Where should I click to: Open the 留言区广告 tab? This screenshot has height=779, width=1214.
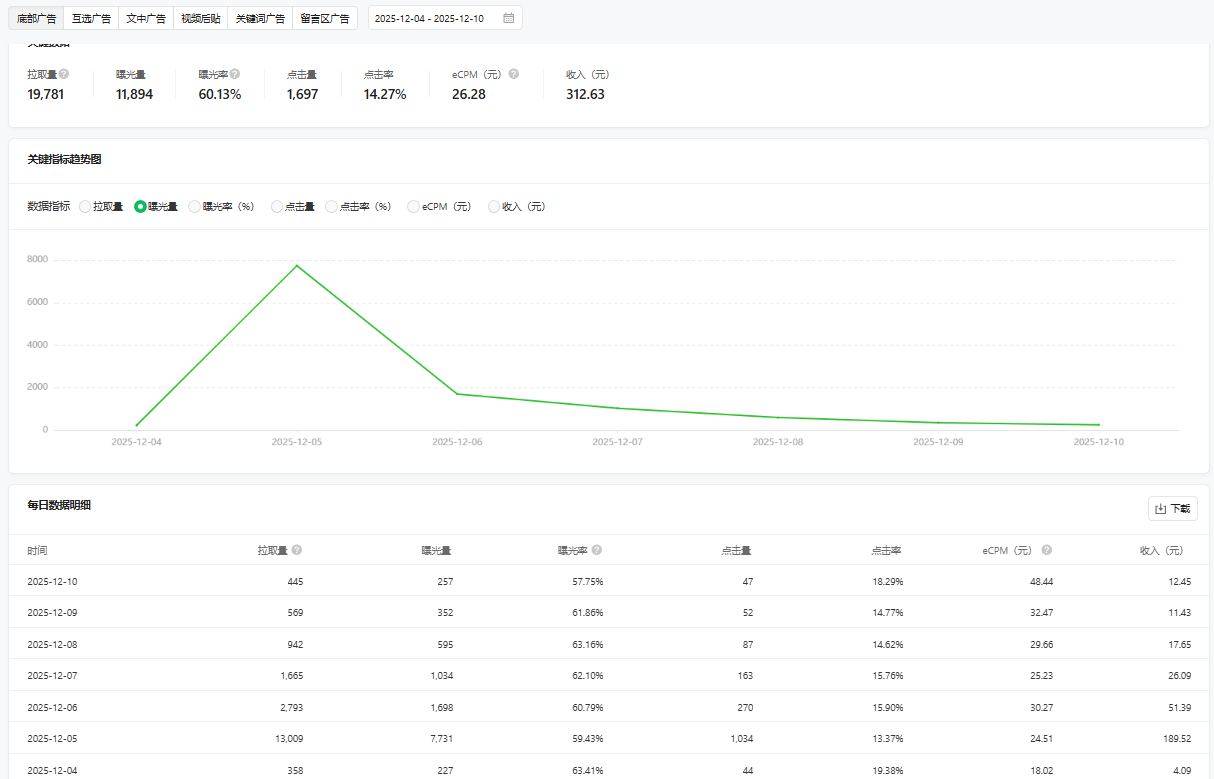[x=325, y=18]
